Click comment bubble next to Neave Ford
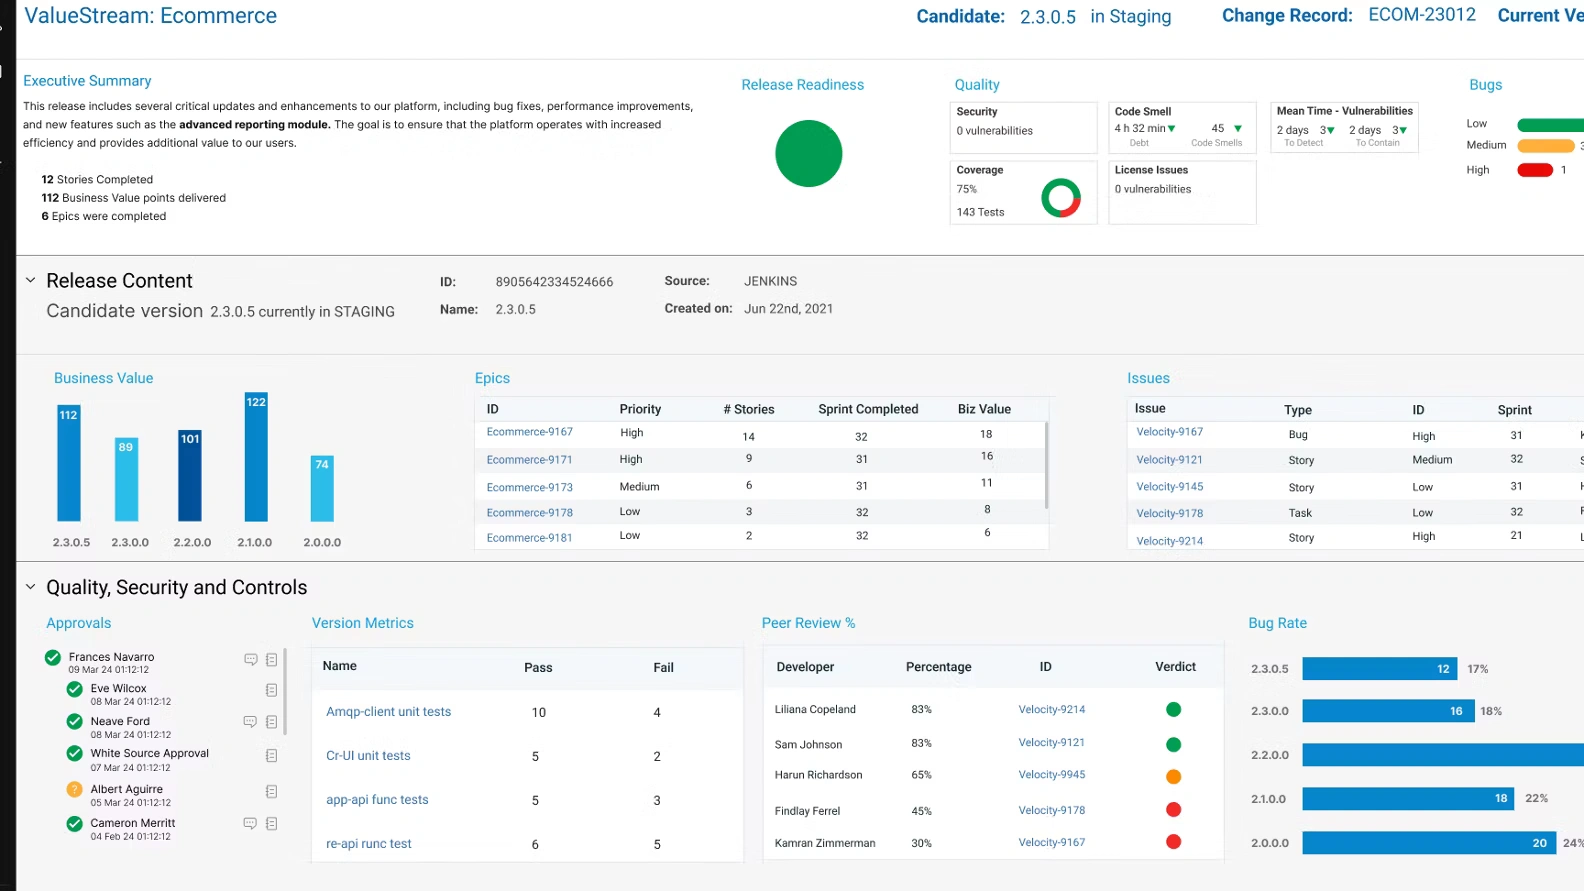1584x891 pixels. 251,722
